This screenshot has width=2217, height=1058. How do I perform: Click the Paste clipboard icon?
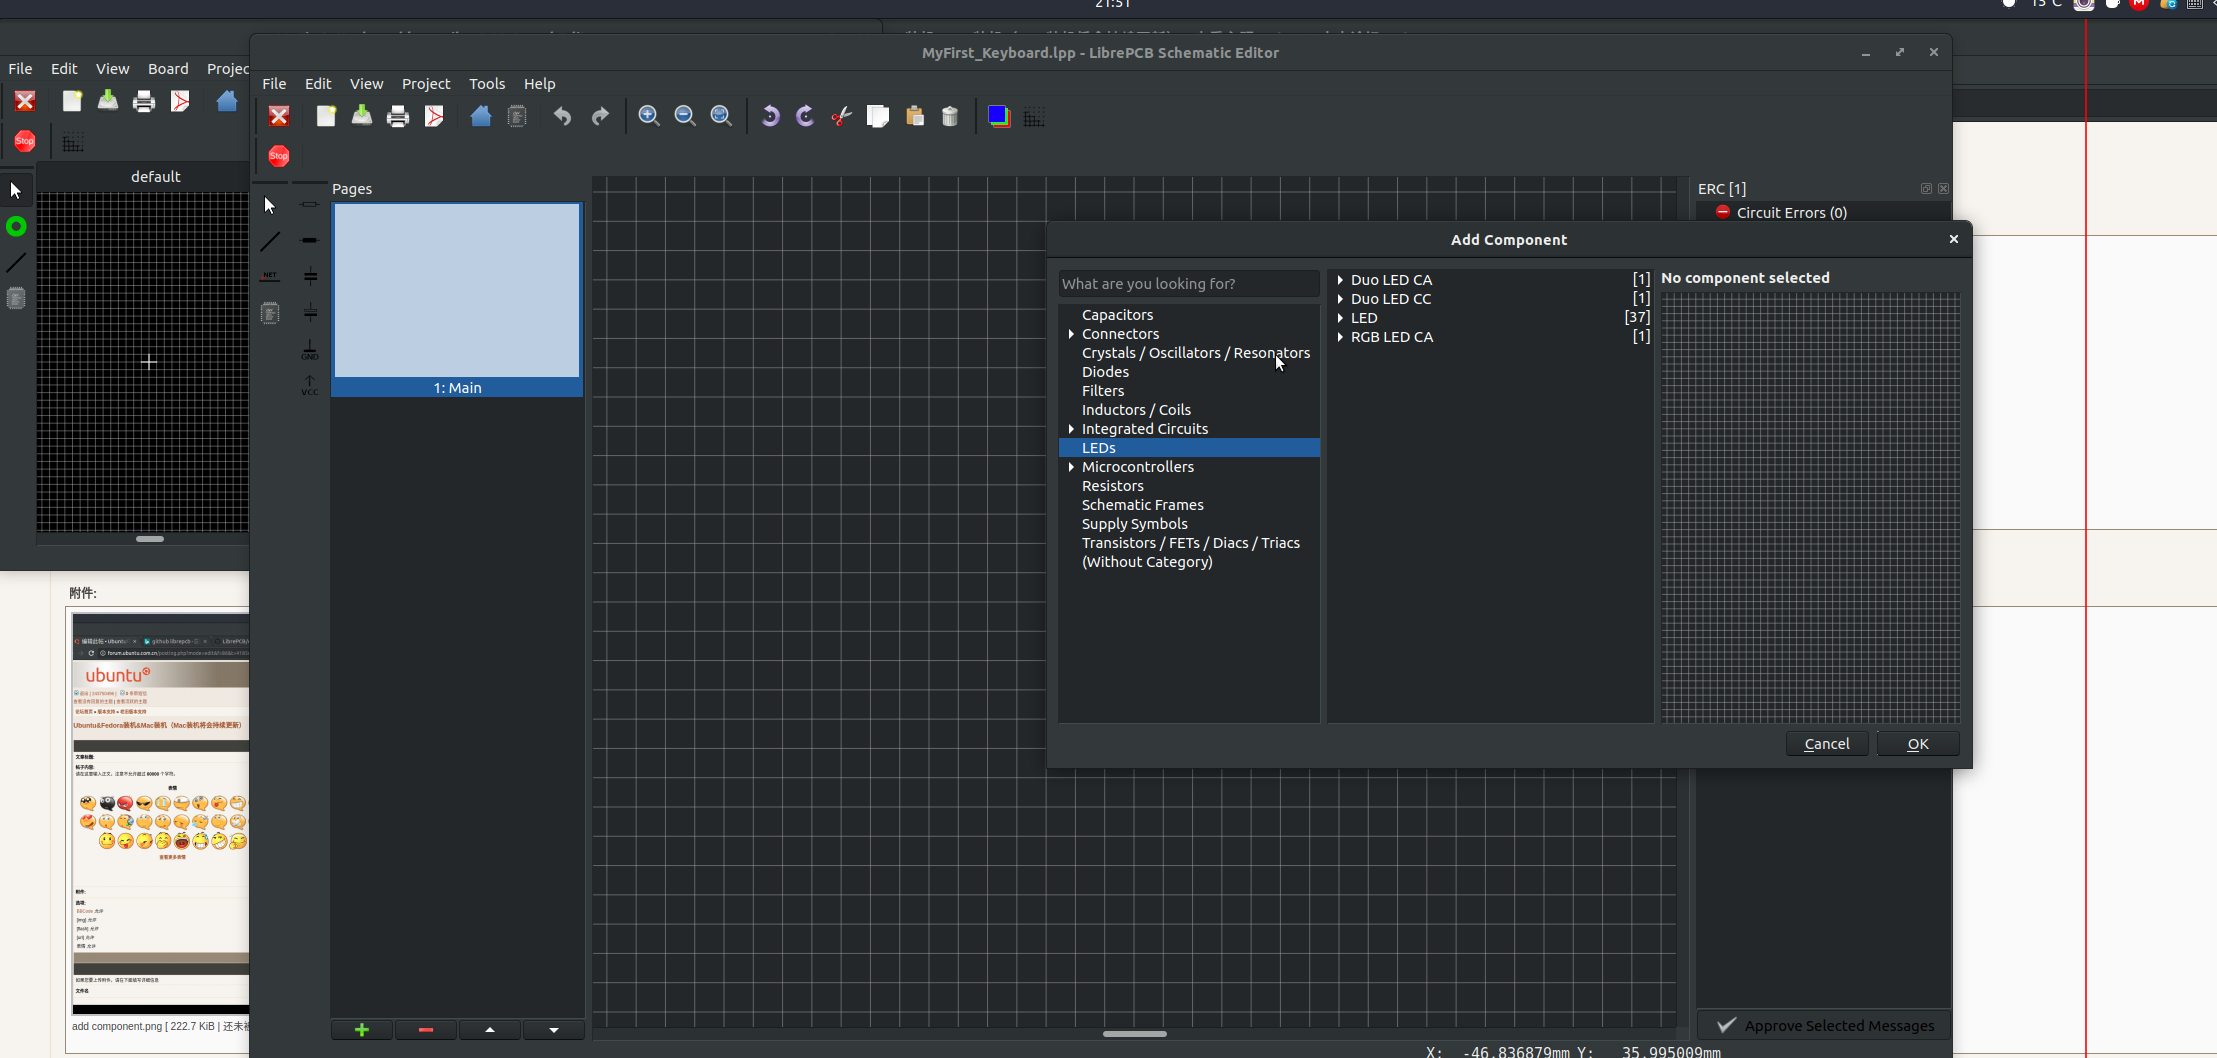[914, 117]
